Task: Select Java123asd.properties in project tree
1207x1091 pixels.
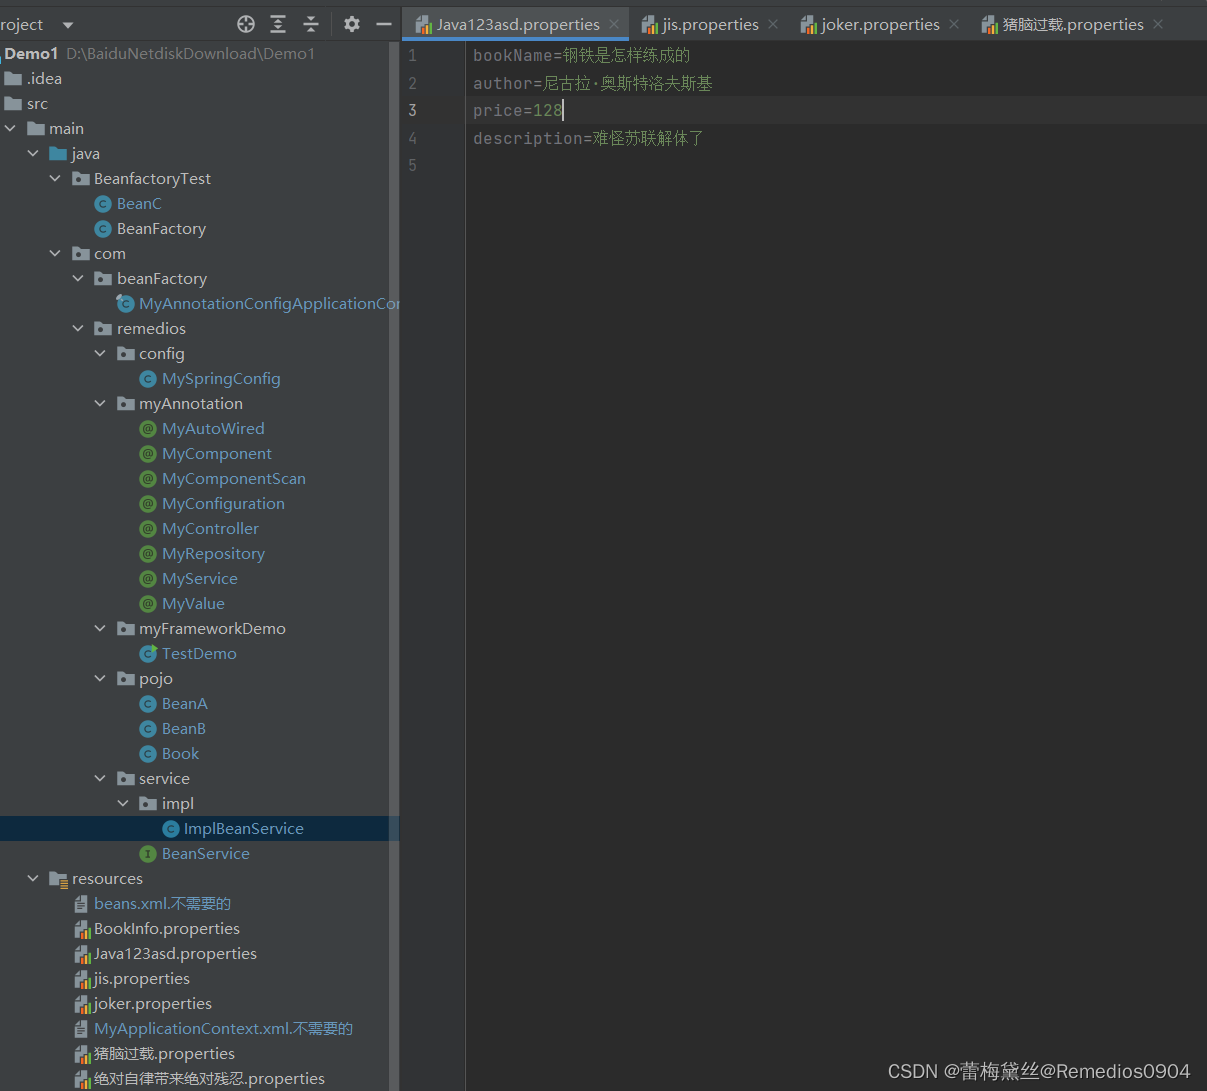Action: tap(175, 953)
